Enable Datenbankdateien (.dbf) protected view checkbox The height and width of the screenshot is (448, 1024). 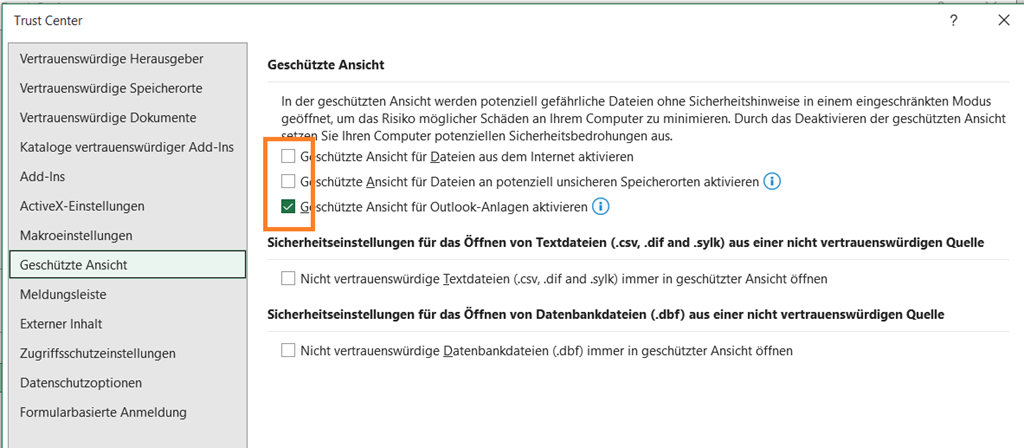(289, 350)
